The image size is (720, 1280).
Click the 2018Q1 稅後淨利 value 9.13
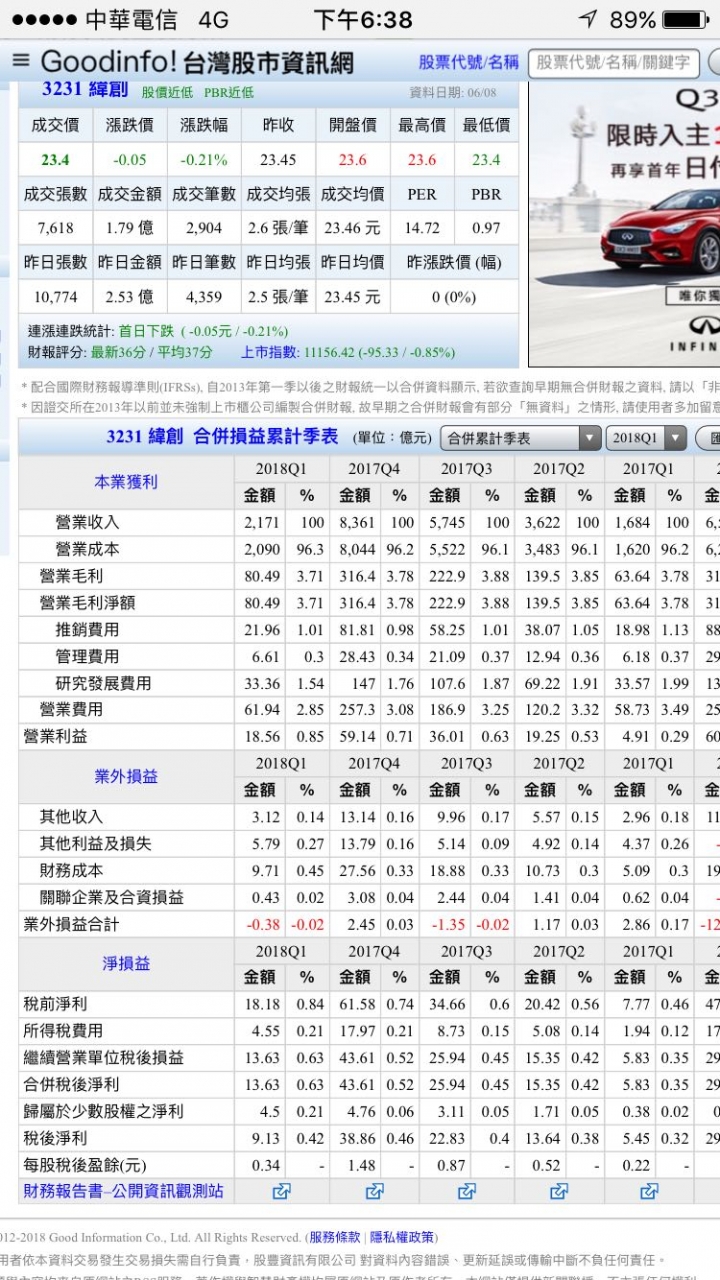[x=266, y=1138]
